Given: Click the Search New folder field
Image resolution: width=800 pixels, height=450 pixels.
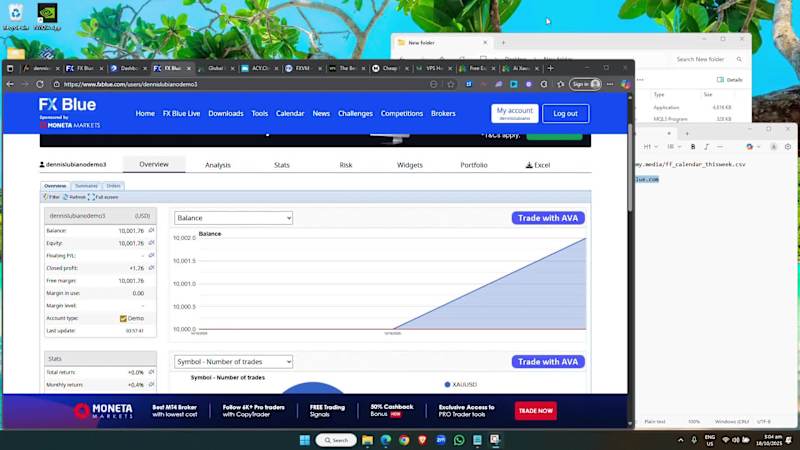Looking at the screenshot, I should point(706,59).
